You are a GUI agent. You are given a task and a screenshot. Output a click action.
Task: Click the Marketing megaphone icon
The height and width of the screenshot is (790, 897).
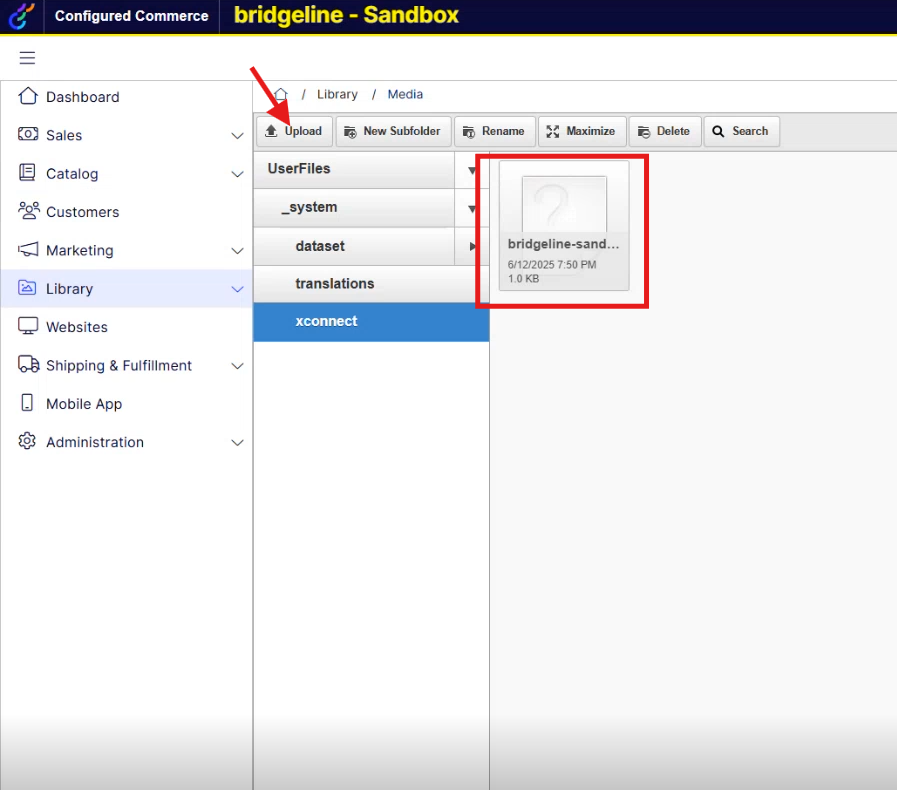28,249
